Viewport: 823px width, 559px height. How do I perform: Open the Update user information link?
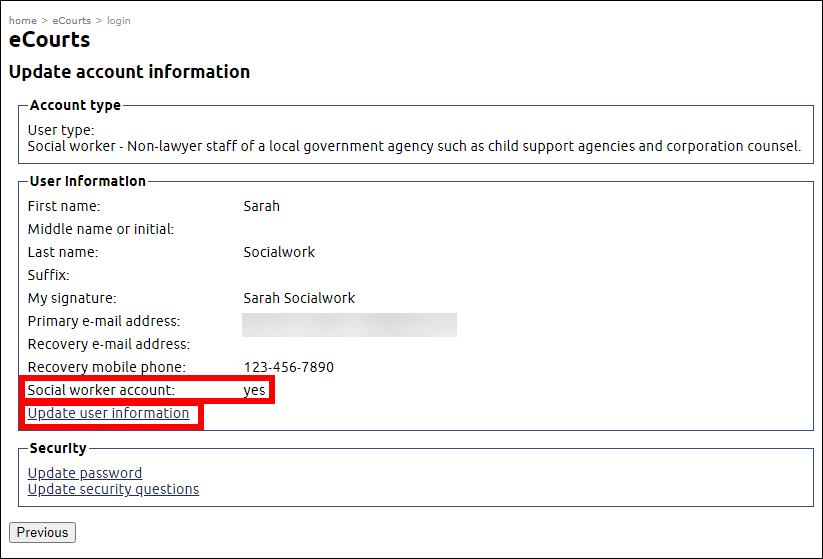tap(108, 413)
